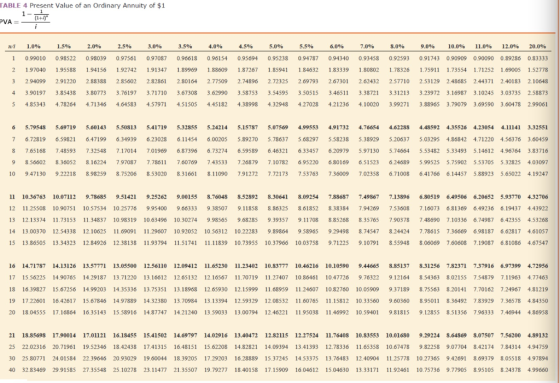Image resolution: width=560 pixels, height=383 pixels.
Task: Click bold value 5.79548 in row 6
Action: point(35,127)
